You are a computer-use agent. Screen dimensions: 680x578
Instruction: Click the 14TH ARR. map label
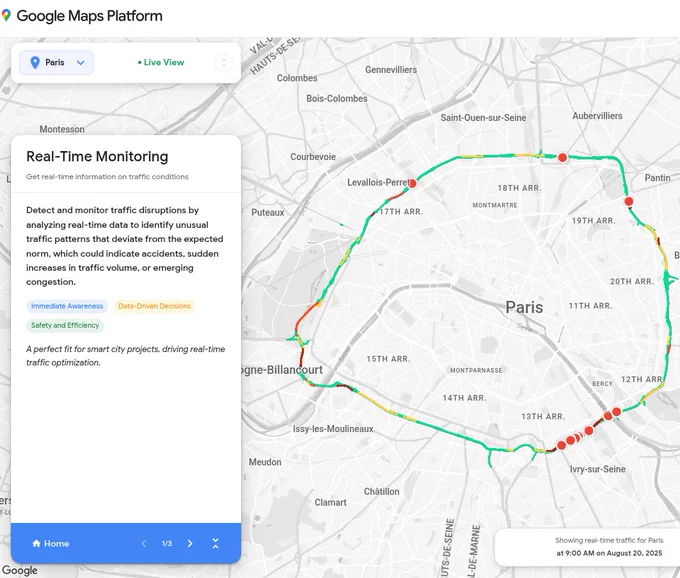coord(464,398)
